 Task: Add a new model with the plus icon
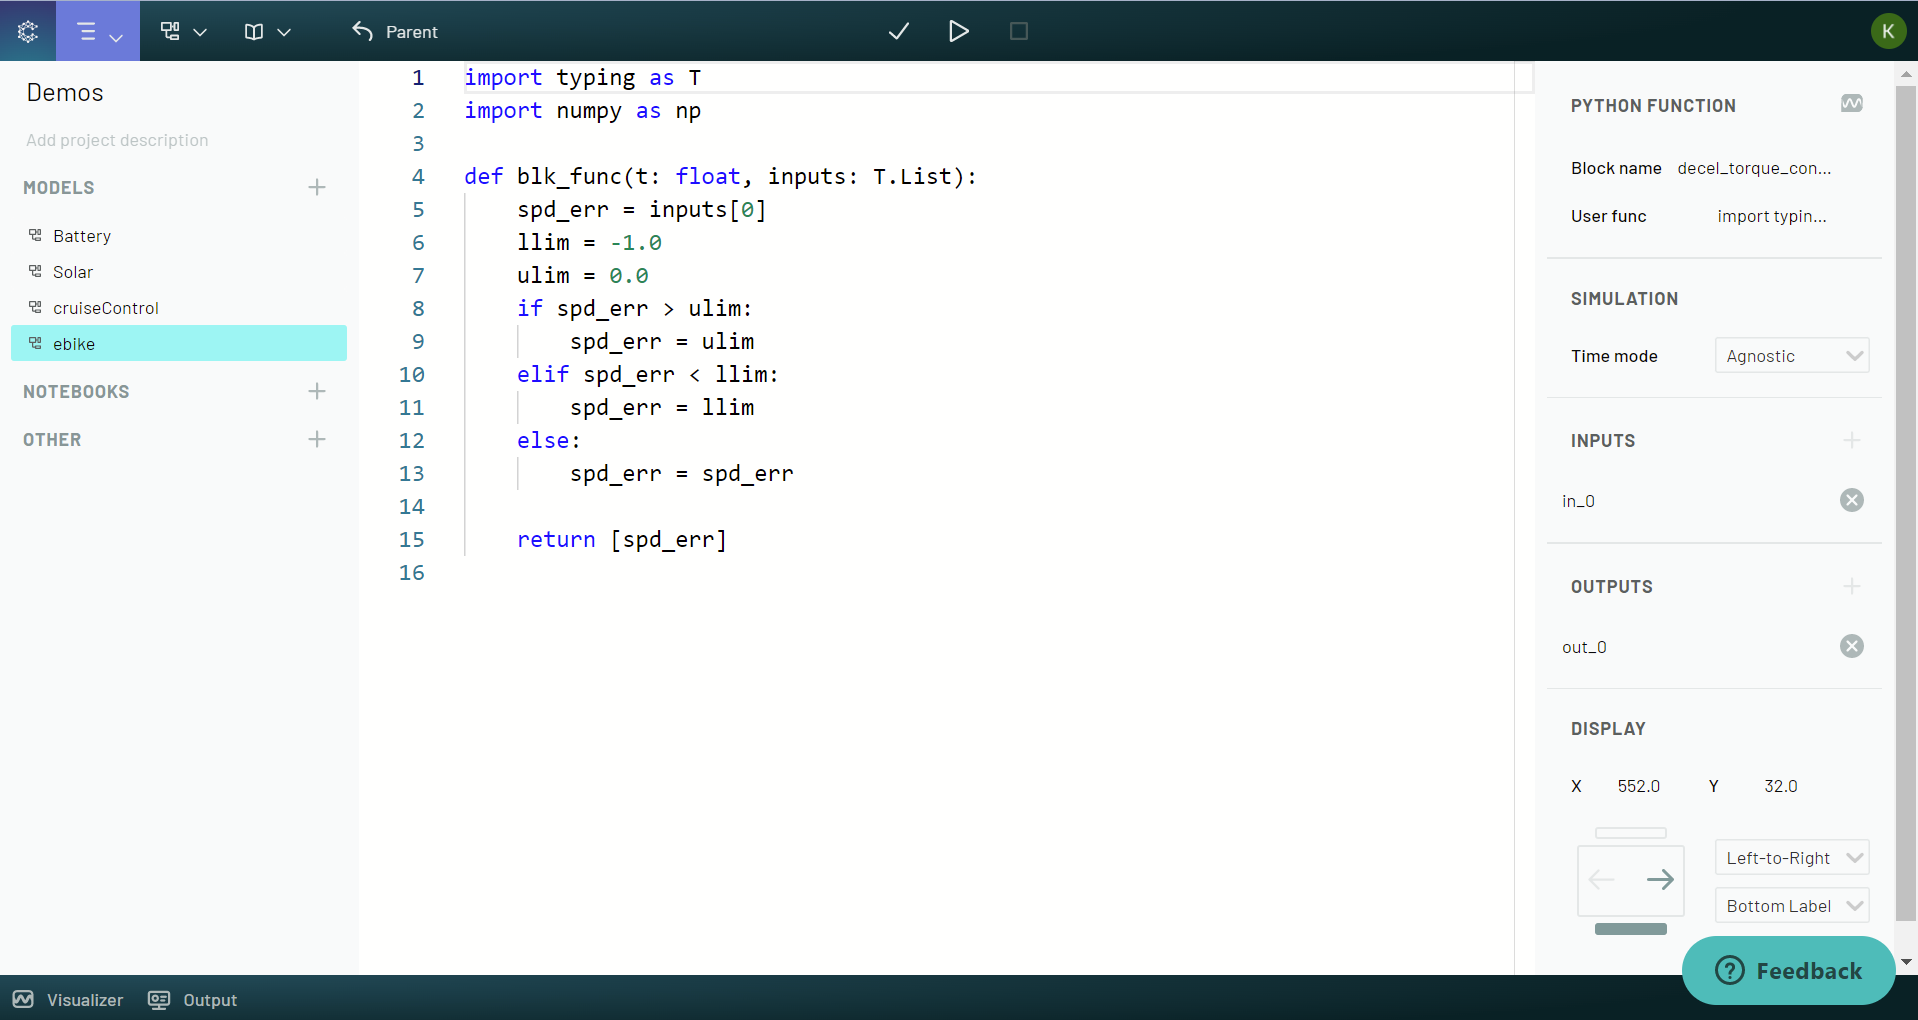pos(316,187)
